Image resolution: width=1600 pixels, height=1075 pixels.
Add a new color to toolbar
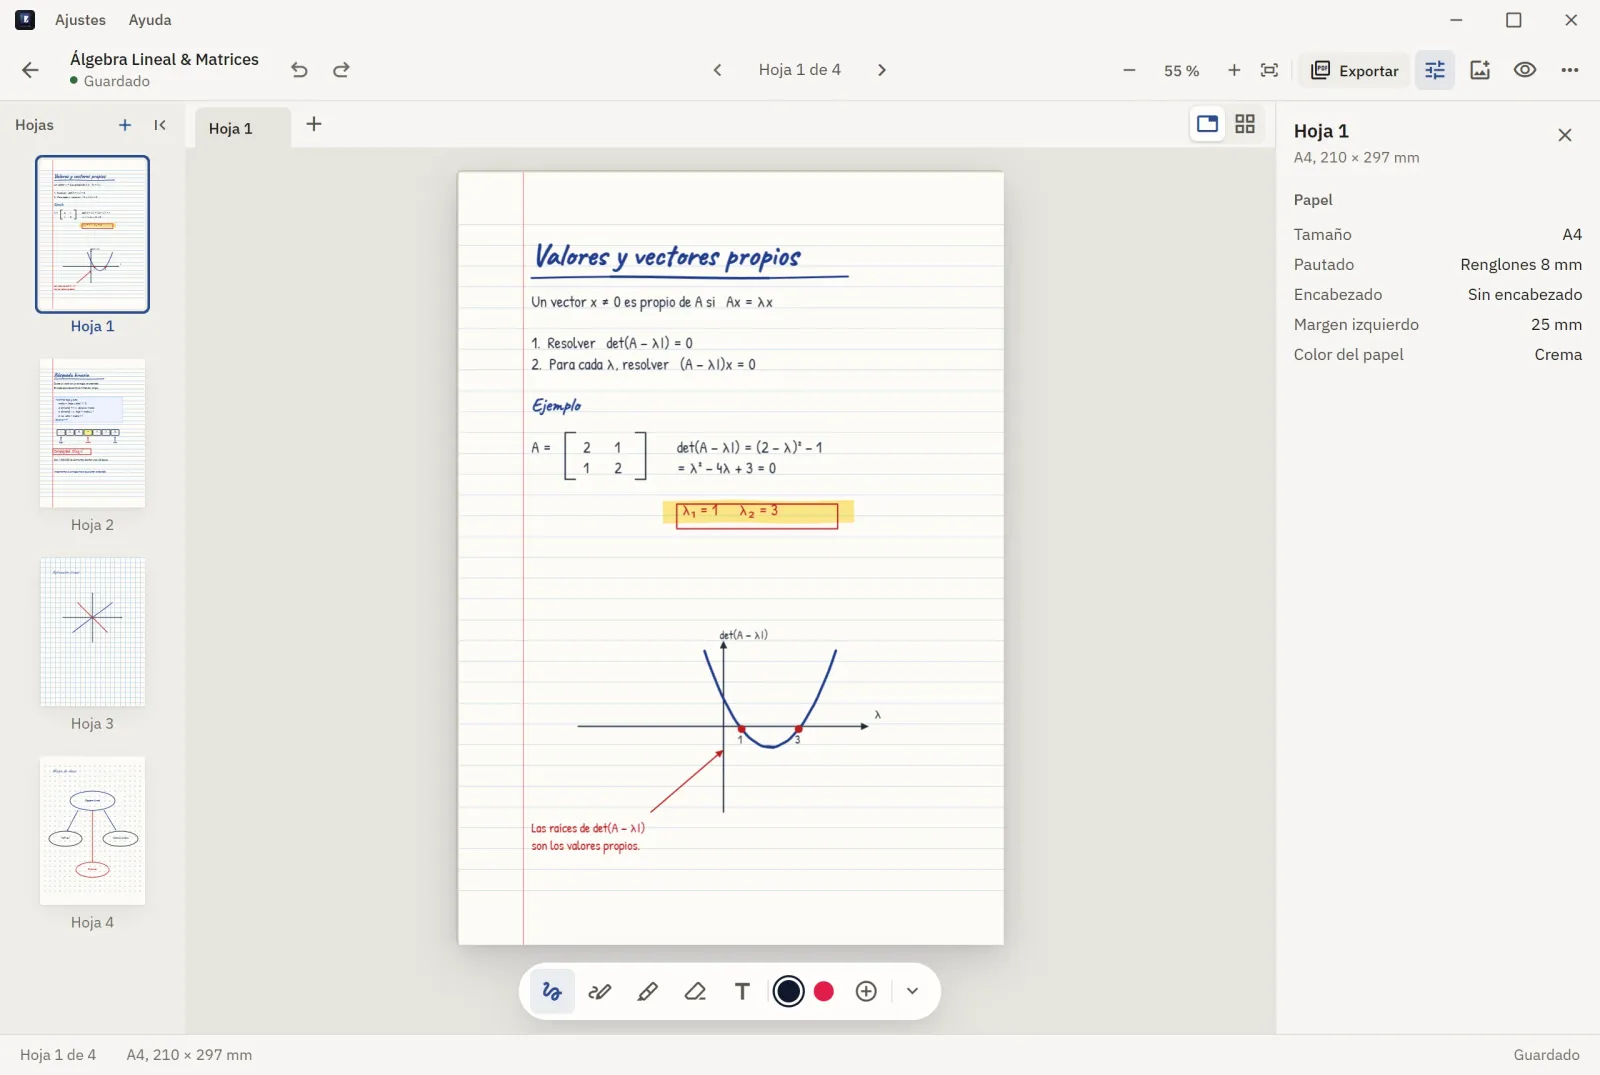pyautogui.click(x=867, y=991)
